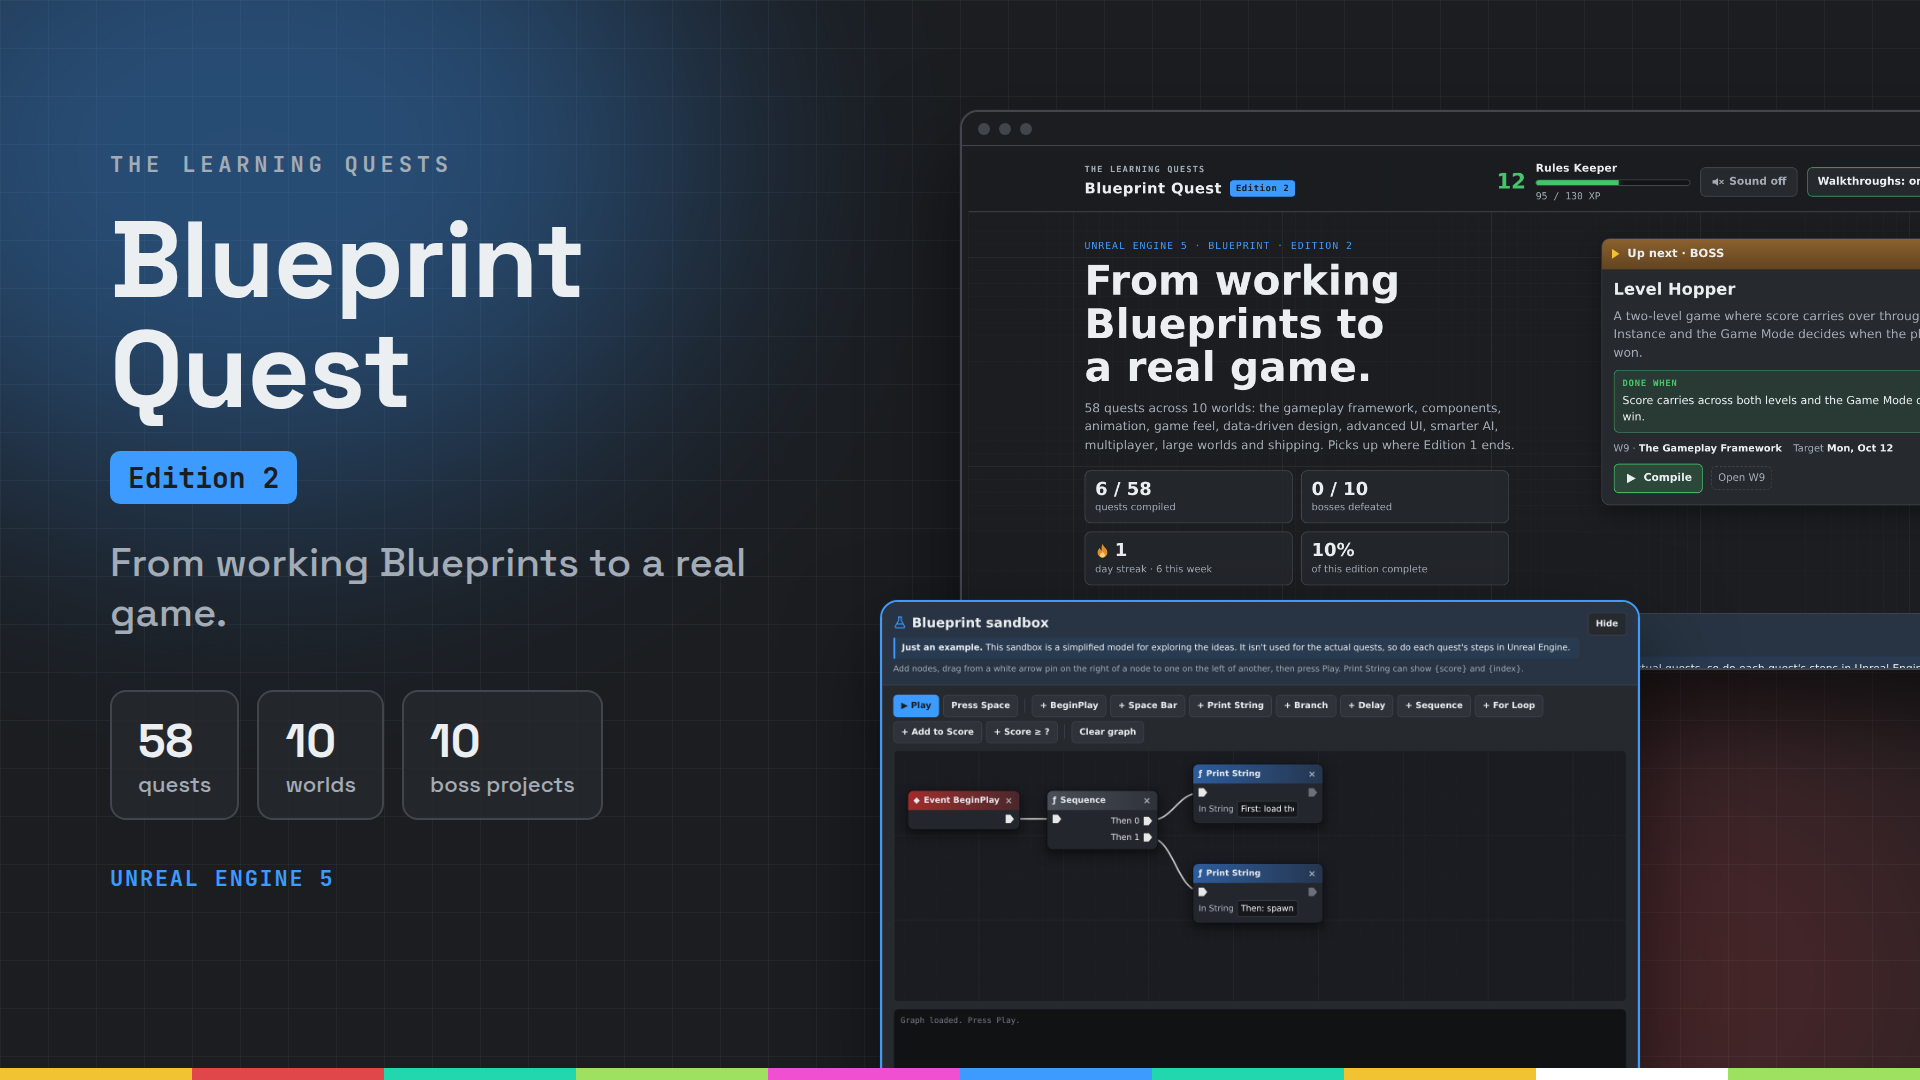Add an Add to Score node

coord(937,732)
